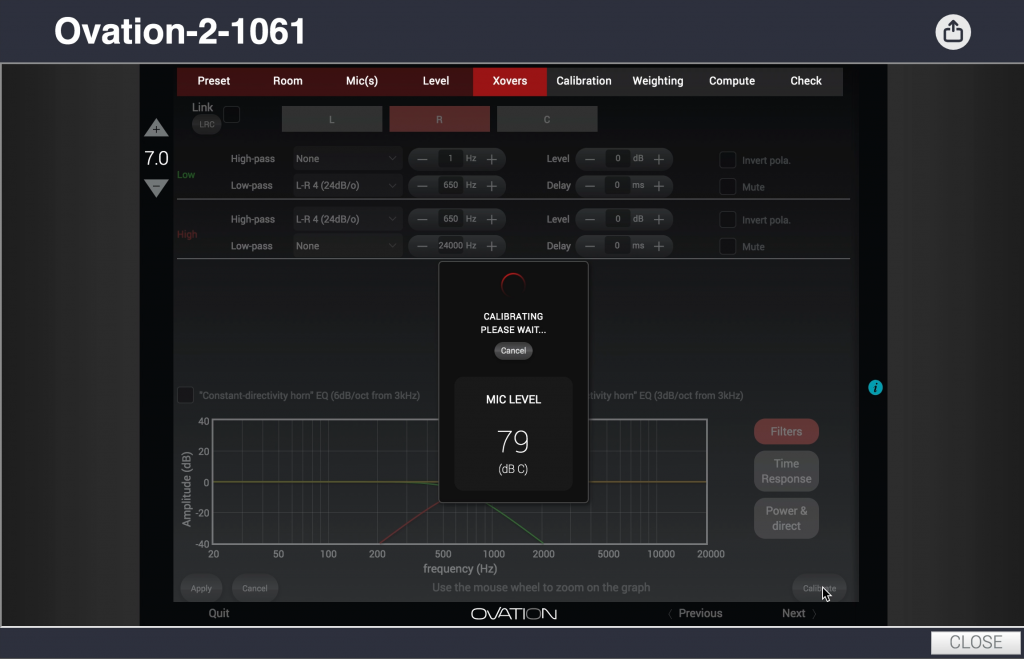Open the Mic(s) tab
This screenshot has height=659, width=1024.
coord(362,81)
